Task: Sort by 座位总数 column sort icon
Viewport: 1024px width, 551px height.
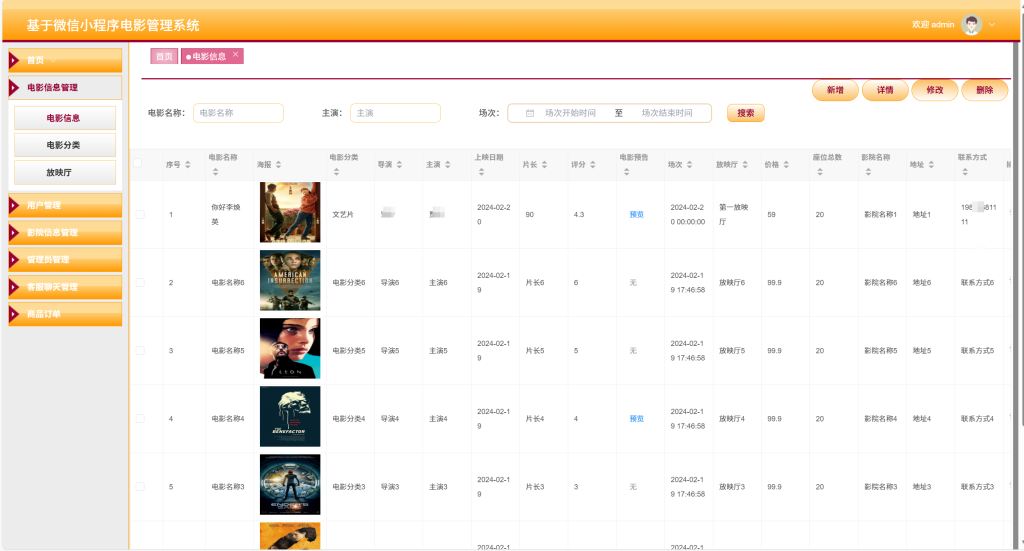Action: (x=820, y=172)
